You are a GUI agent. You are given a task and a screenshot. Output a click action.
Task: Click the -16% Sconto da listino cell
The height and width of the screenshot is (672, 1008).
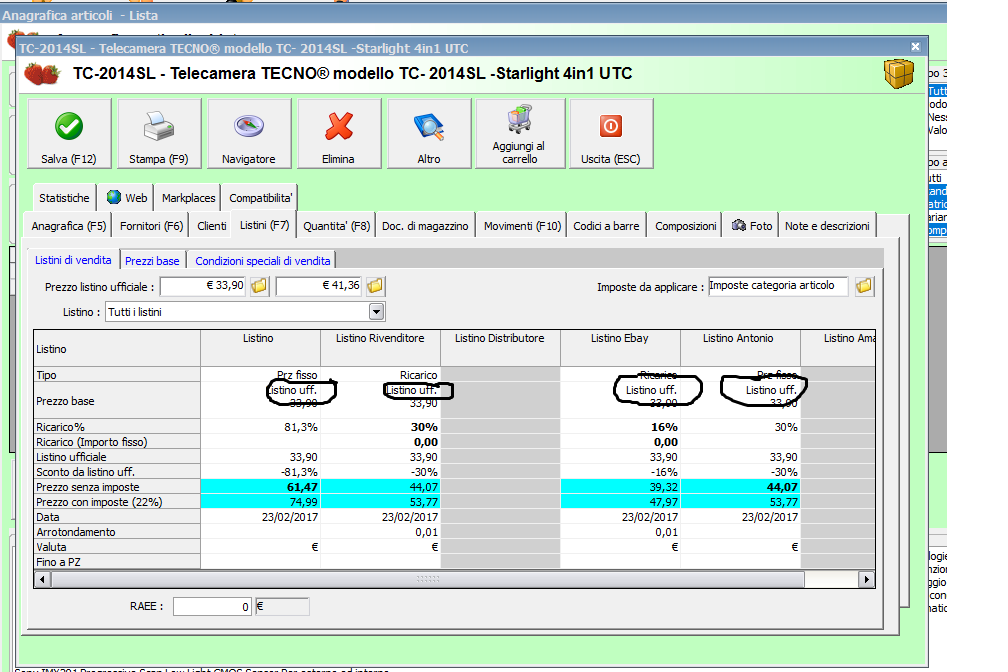point(620,472)
